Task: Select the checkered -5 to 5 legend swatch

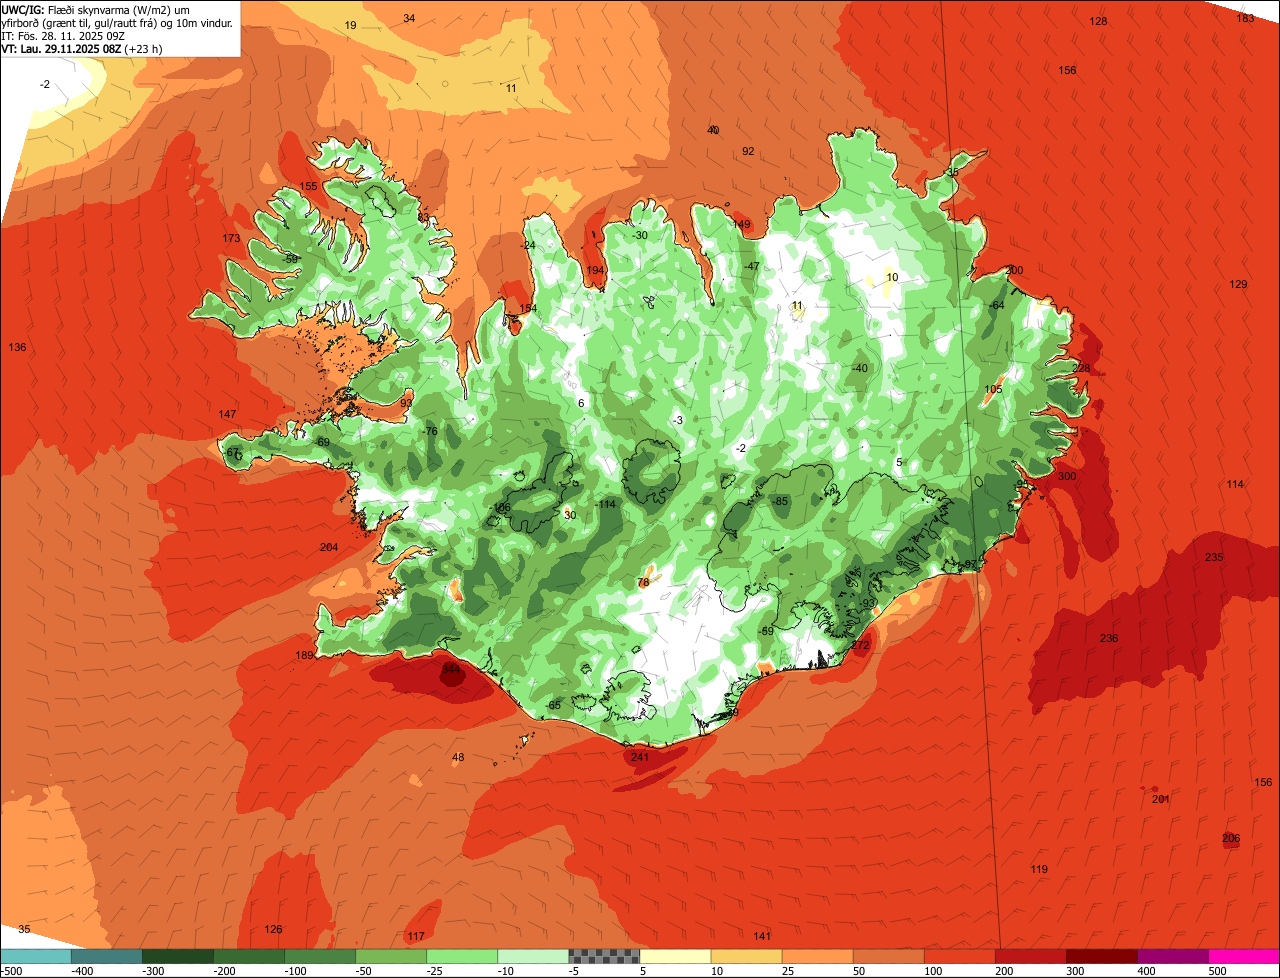Action: click(604, 956)
